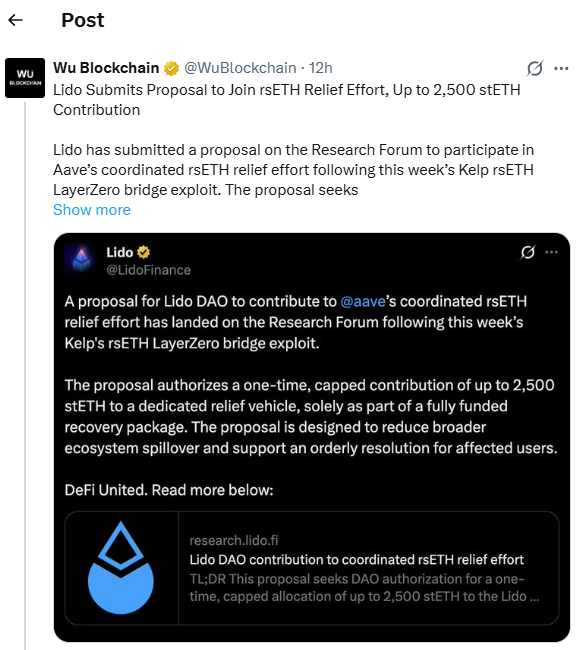Open the @aave mention link
The height and width of the screenshot is (650, 580).
(363, 301)
